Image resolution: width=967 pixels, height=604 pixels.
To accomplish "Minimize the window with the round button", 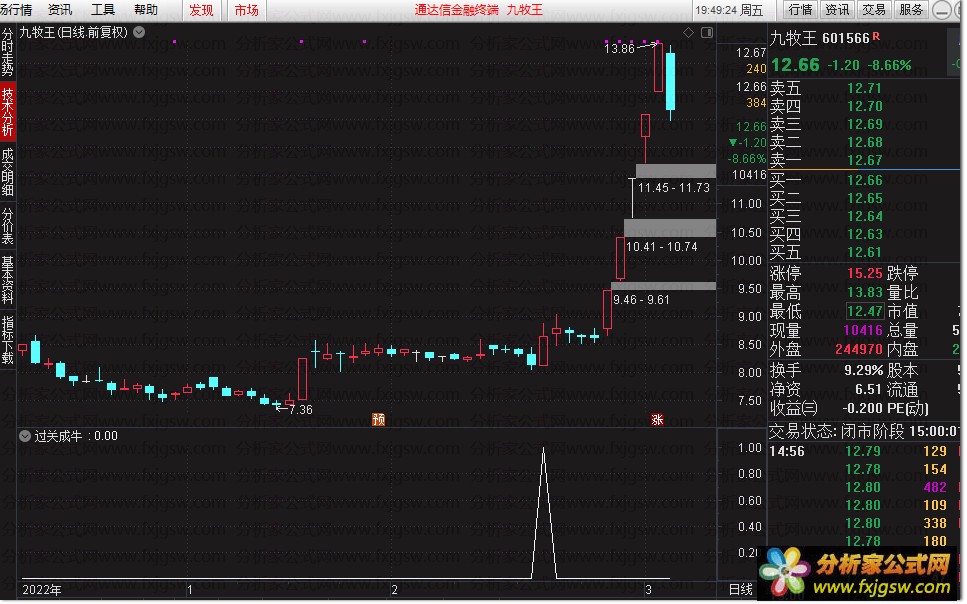I will [941, 10].
